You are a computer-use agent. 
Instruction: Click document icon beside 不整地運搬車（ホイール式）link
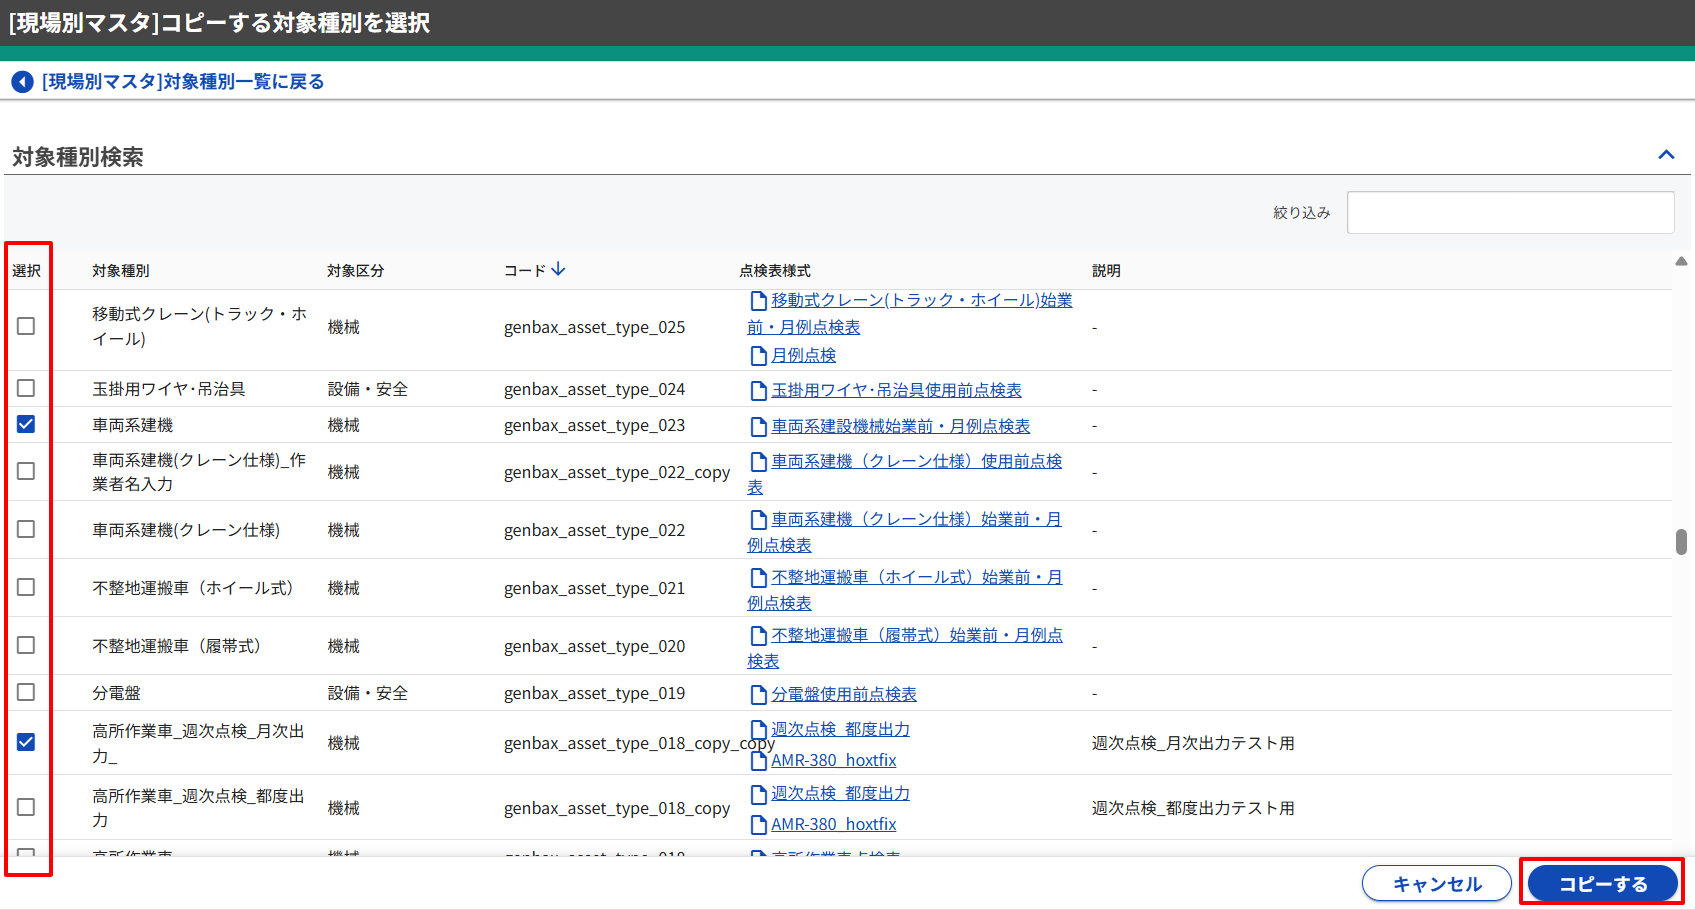coord(758,578)
